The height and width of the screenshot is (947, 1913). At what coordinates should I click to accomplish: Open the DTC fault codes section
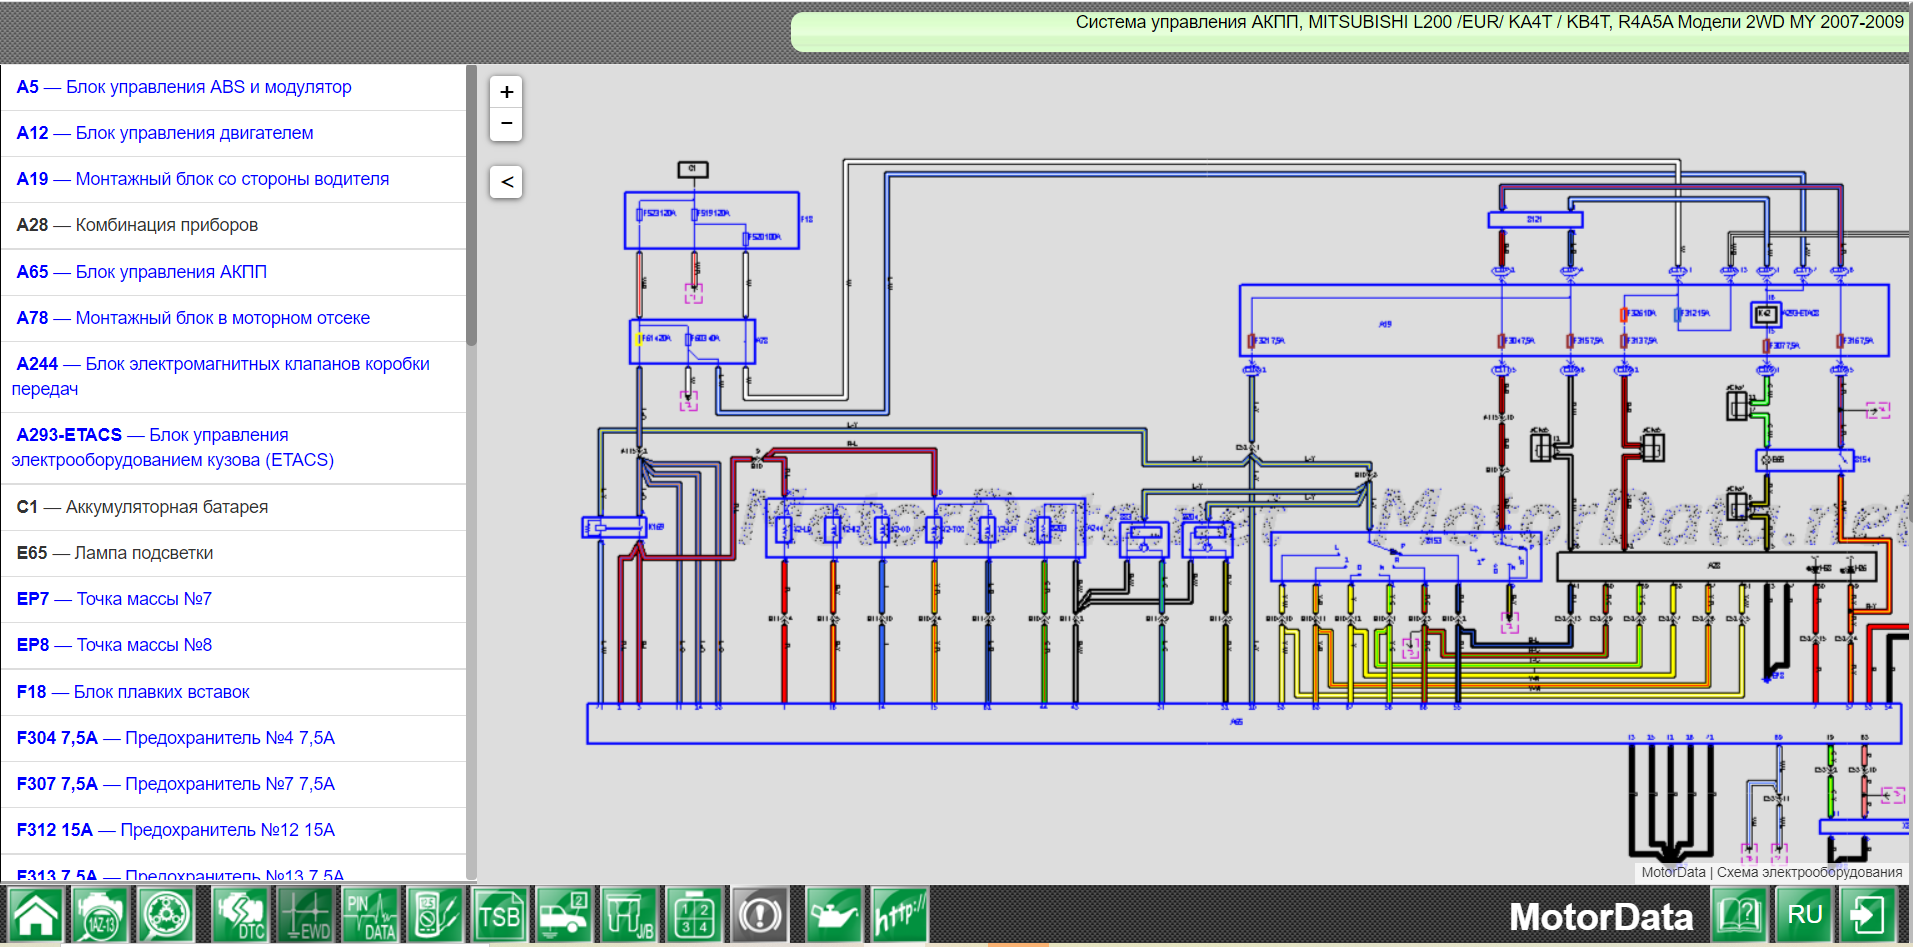[240, 915]
